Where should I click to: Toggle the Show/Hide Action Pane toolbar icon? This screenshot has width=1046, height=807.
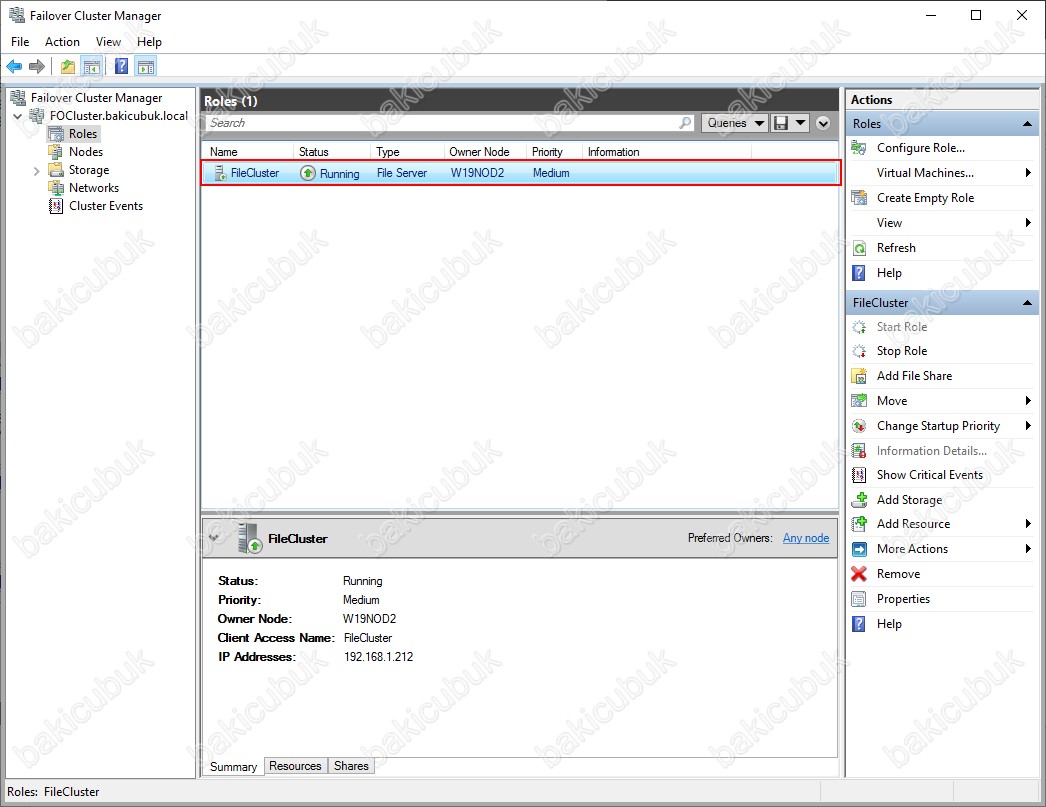coord(146,66)
